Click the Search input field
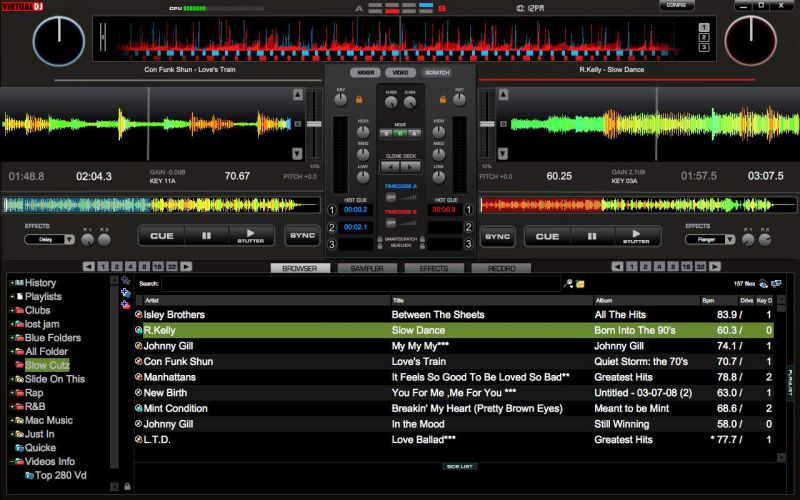Screen dimensions: 800x500 pos(361,284)
